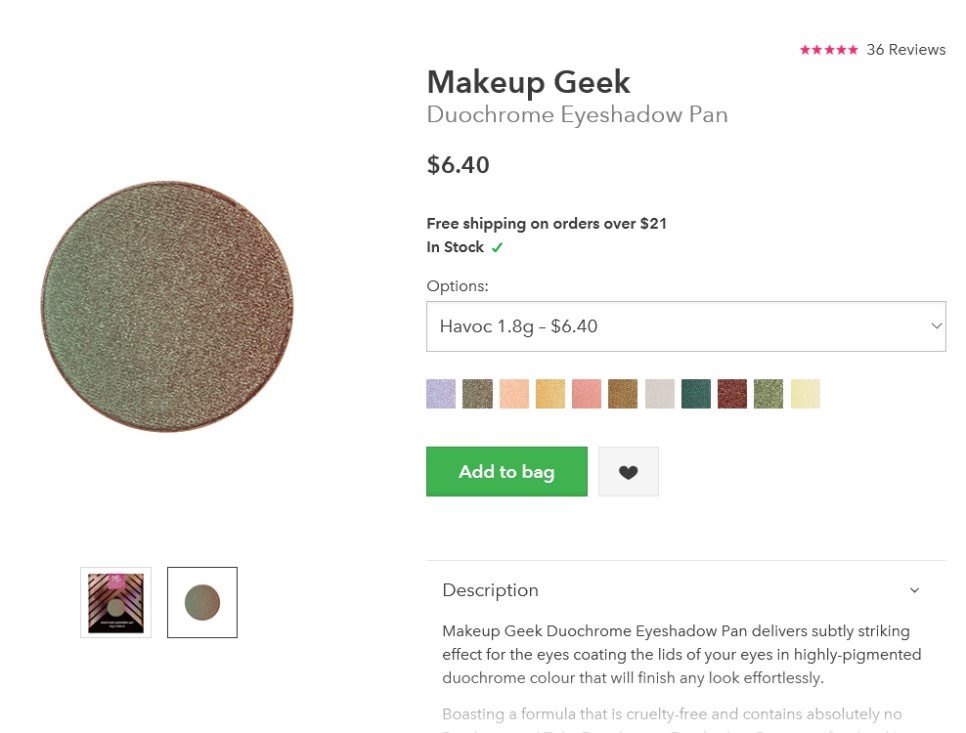The height and width of the screenshot is (733, 966).
Task: Click the five-star rating icons
Action: tap(828, 50)
